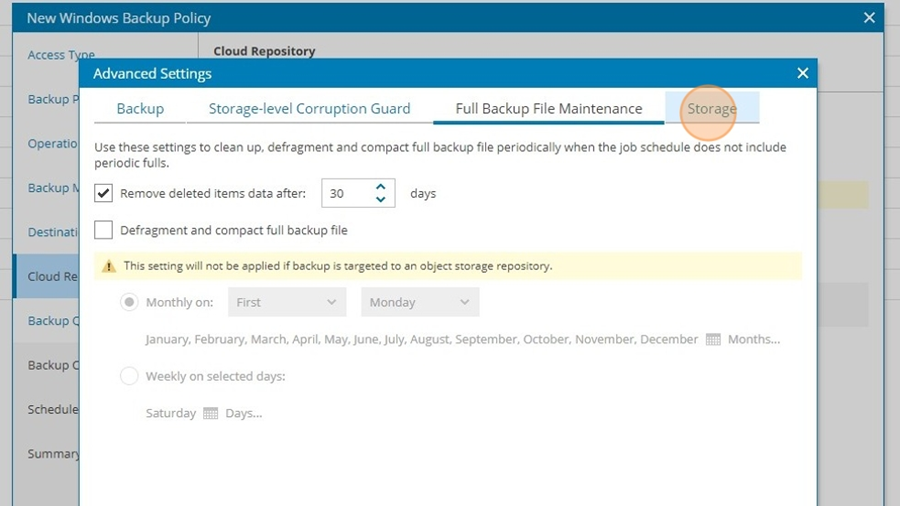
Task: Open the Operation wizard step
Action: (x=52, y=143)
